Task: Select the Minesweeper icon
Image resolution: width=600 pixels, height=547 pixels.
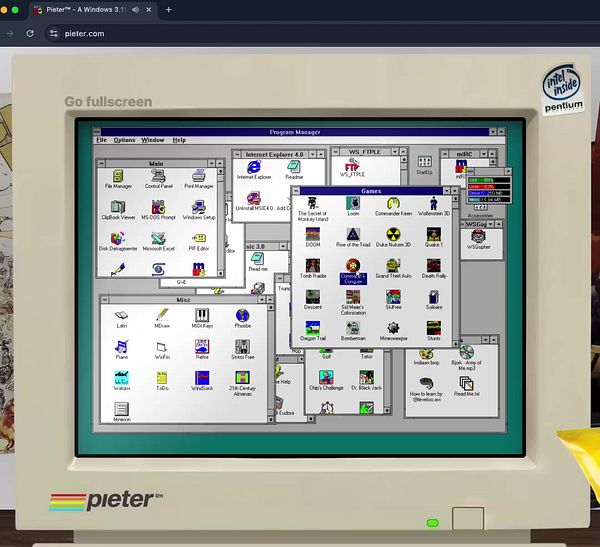Action: click(x=393, y=331)
